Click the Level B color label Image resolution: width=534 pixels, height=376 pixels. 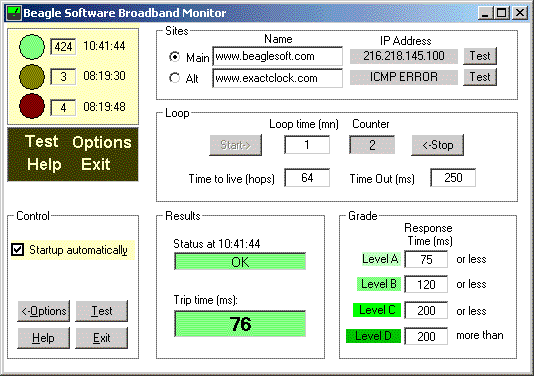[379, 284]
